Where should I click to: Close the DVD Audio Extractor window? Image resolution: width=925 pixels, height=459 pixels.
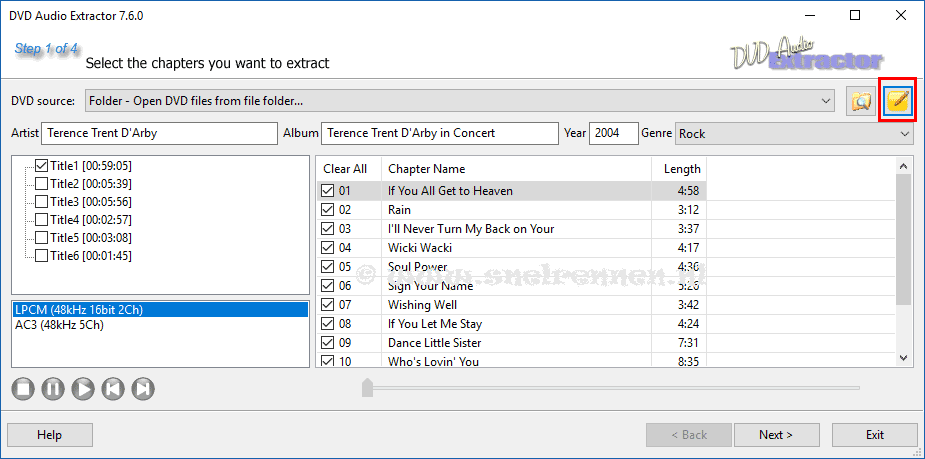(x=901, y=16)
